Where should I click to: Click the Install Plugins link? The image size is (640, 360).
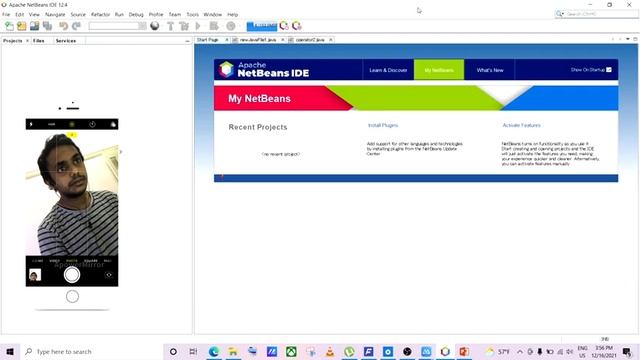point(383,125)
